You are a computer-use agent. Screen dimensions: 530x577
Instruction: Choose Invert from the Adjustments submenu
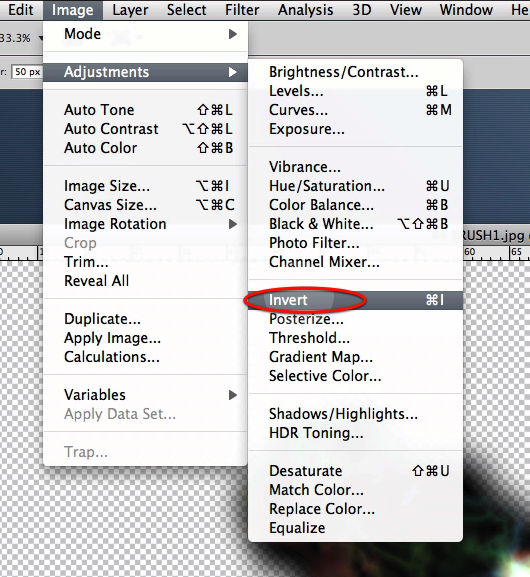tap(355, 300)
